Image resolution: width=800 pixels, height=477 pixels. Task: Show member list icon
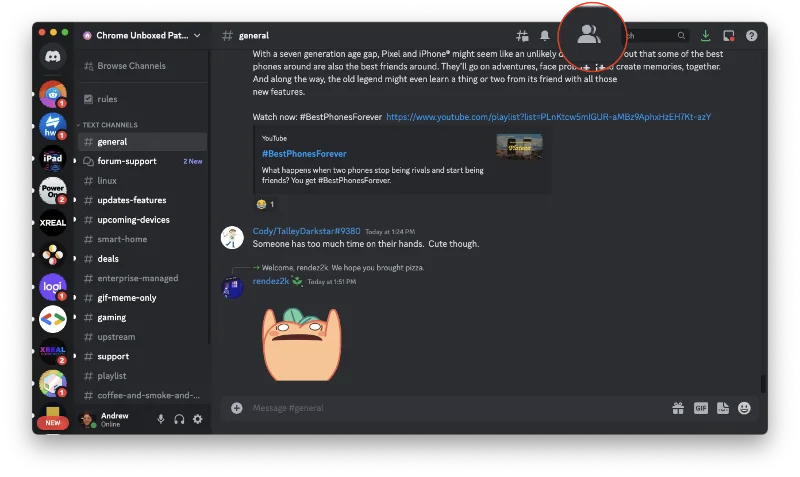588,35
